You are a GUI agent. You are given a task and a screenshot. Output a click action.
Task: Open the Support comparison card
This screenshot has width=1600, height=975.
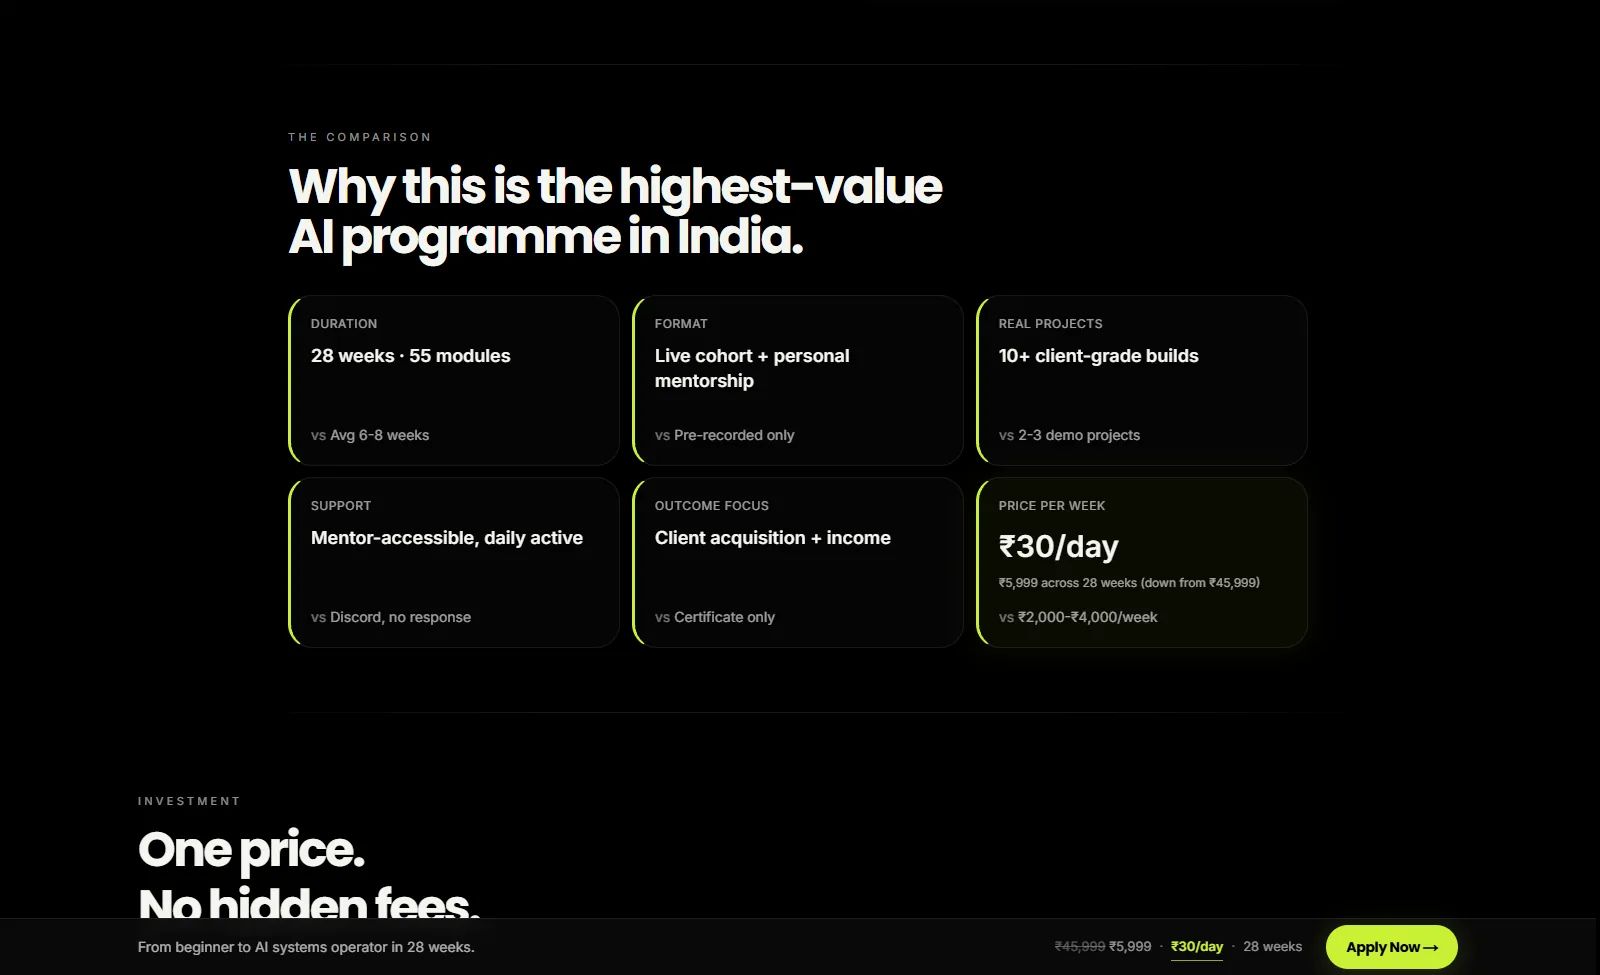click(454, 562)
